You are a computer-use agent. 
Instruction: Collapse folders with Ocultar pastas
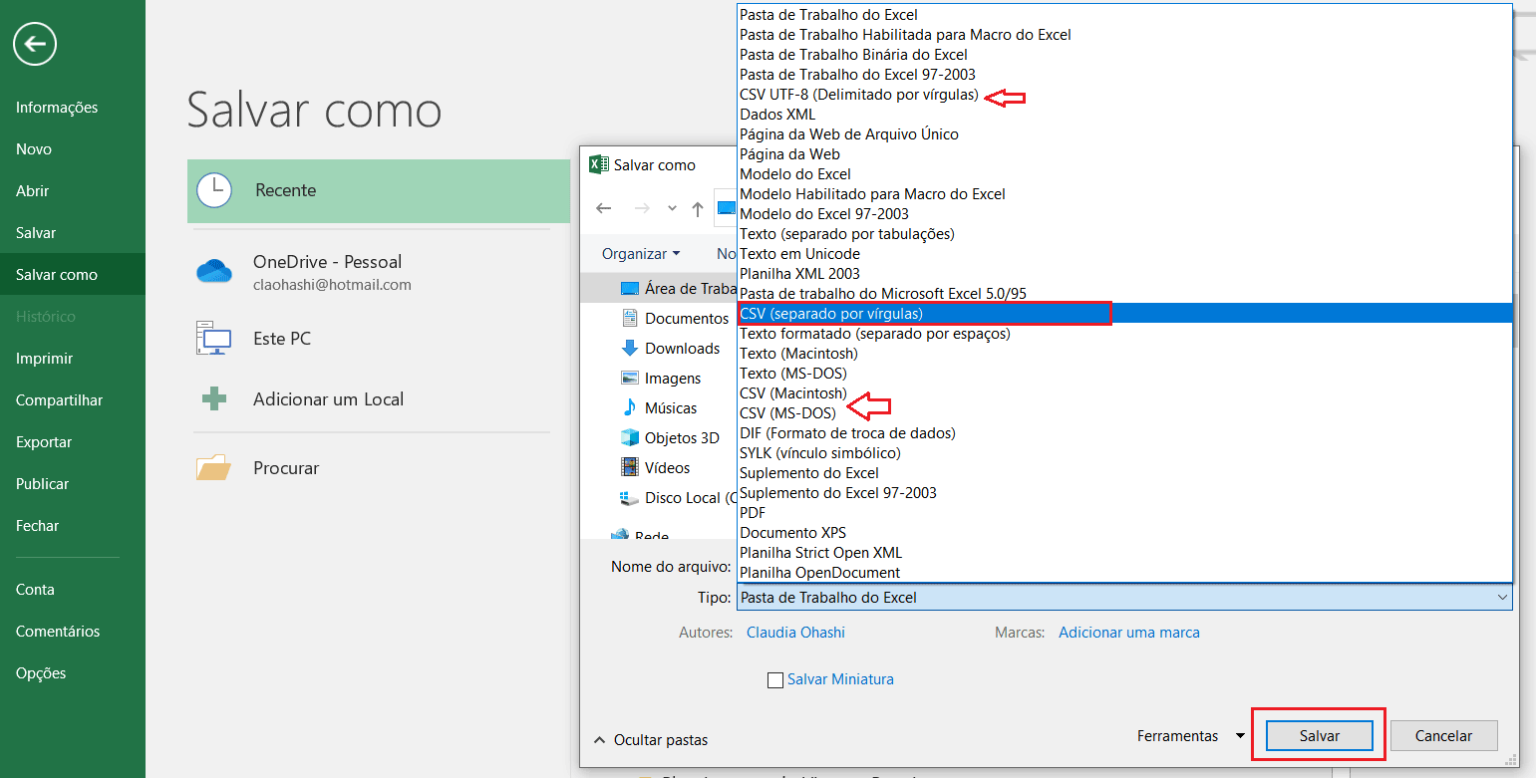click(x=651, y=740)
